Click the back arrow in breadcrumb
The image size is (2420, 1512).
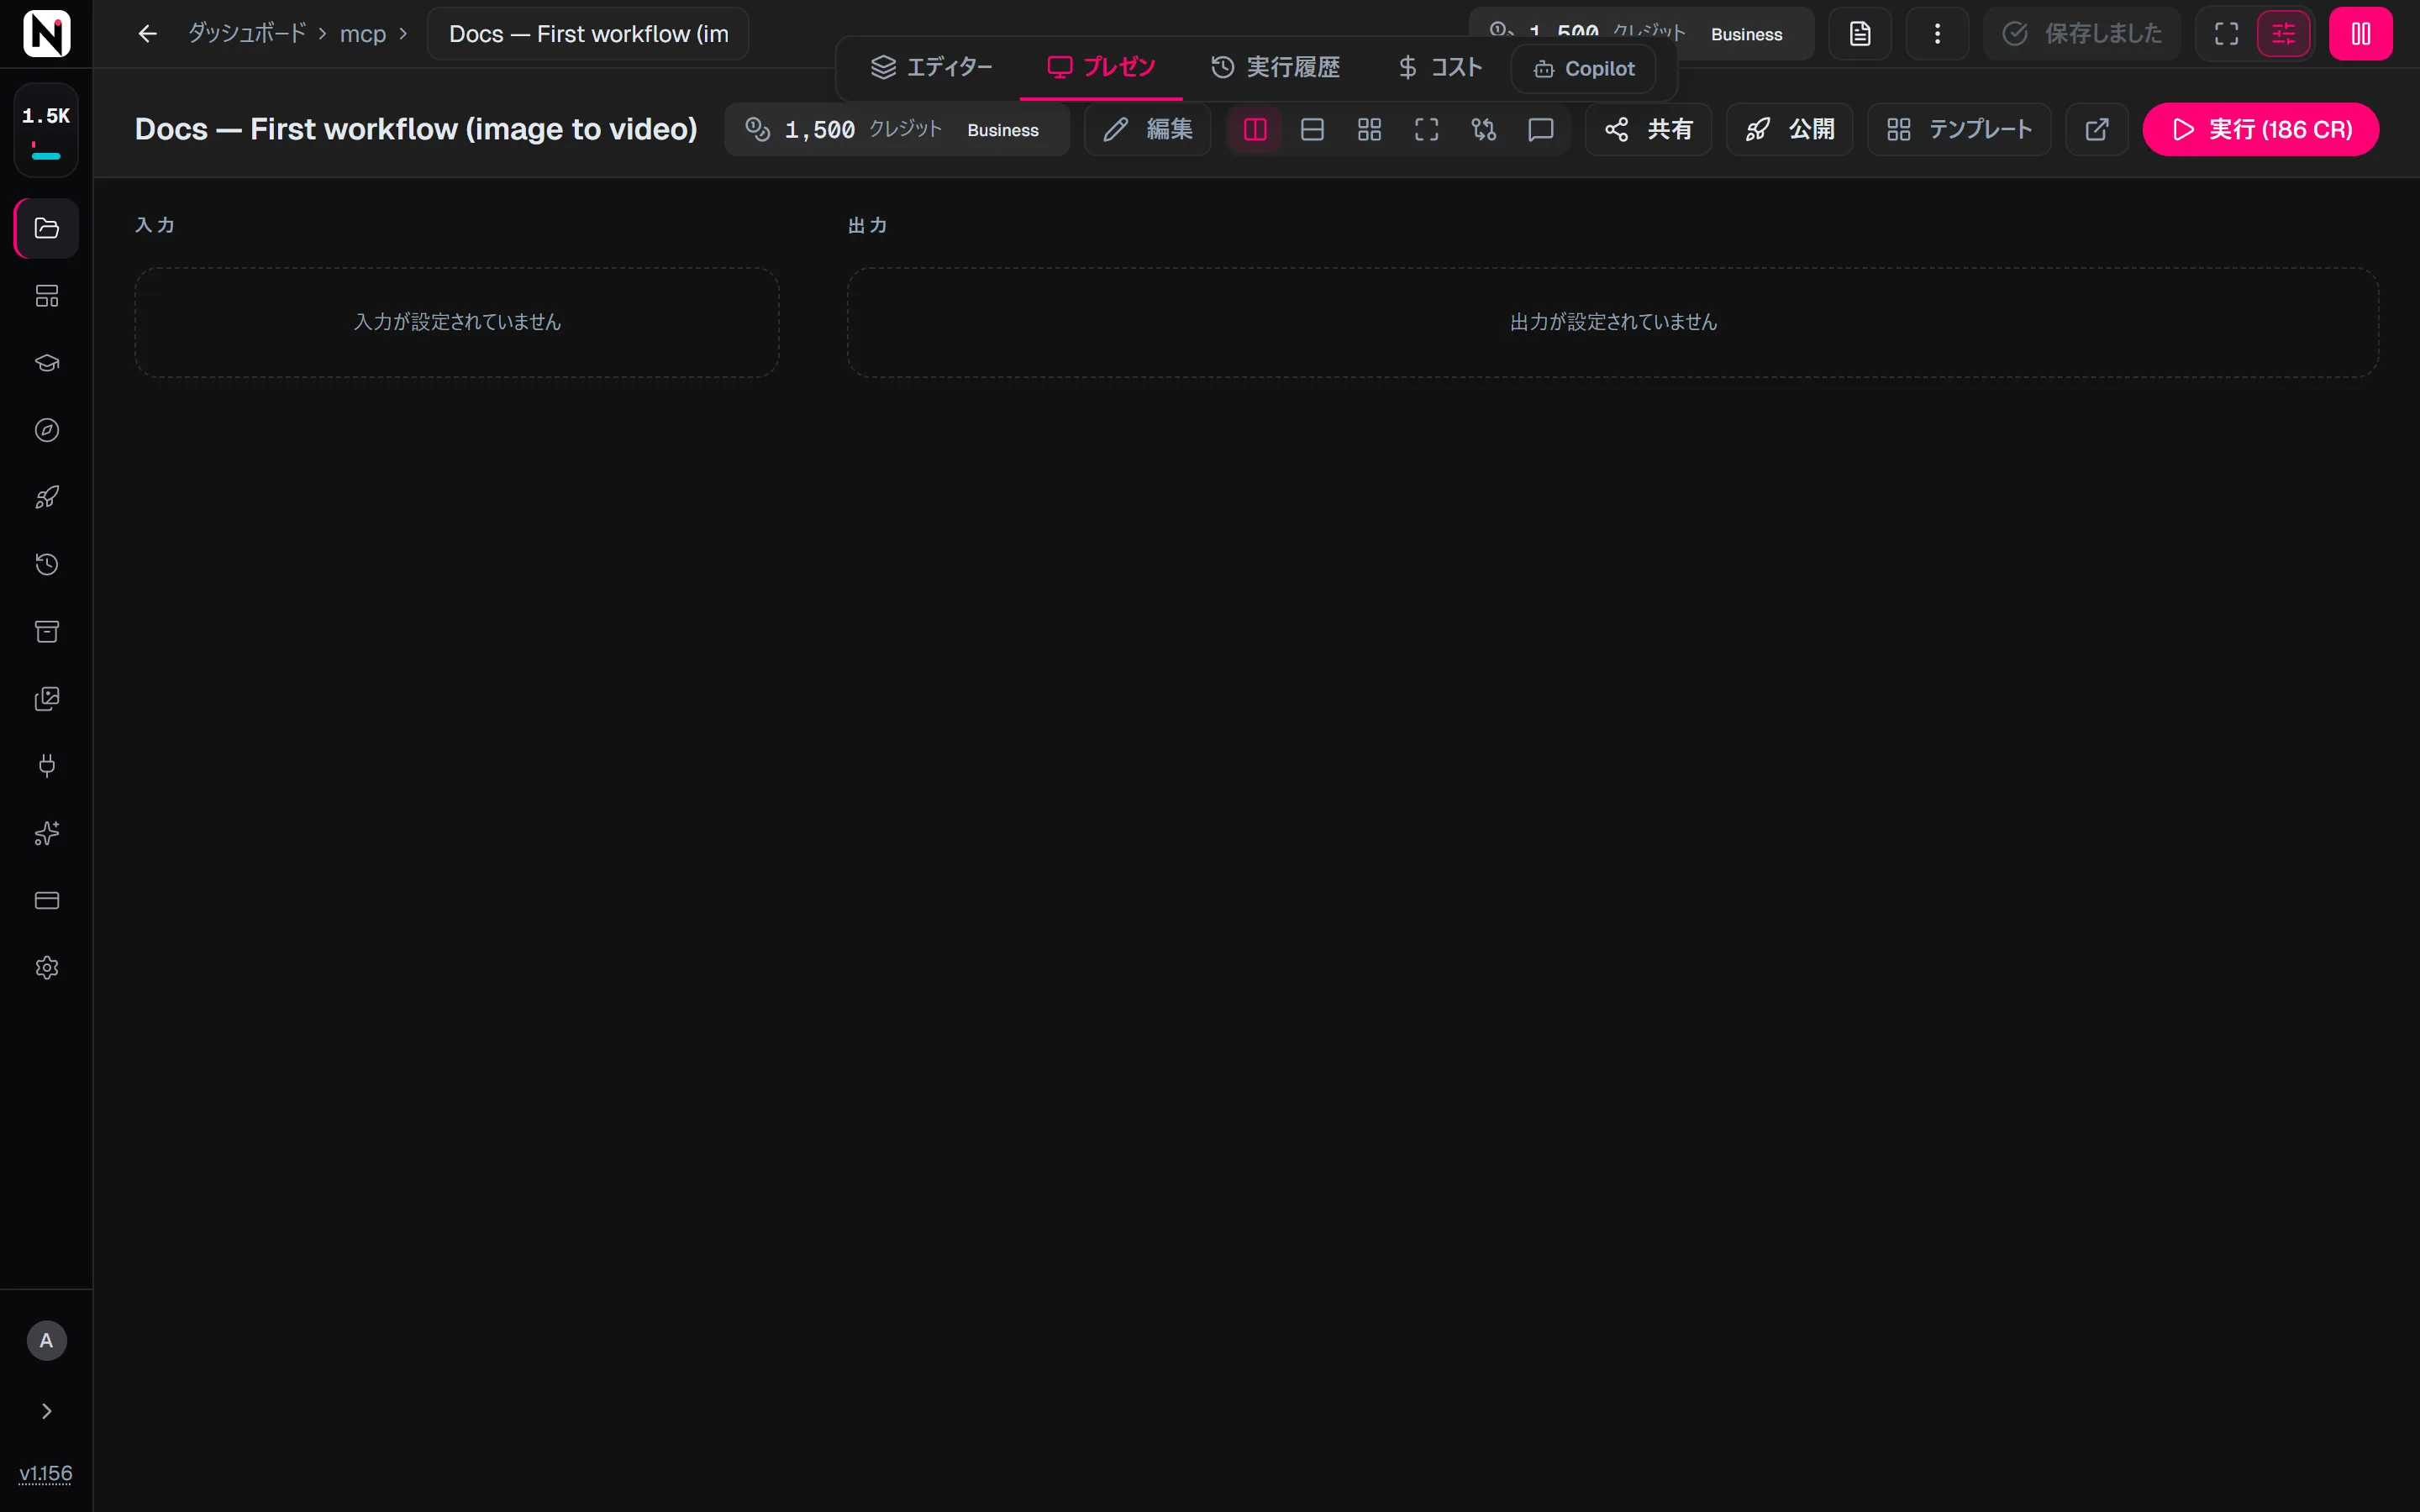(x=148, y=34)
